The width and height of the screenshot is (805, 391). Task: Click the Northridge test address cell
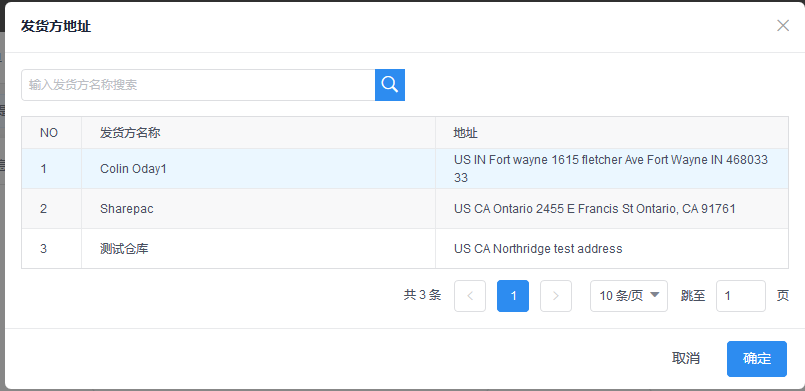coord(611,249)
